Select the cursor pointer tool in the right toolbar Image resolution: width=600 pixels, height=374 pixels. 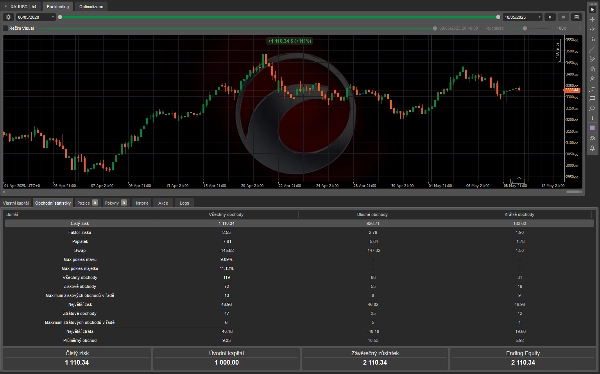[592, 9]
